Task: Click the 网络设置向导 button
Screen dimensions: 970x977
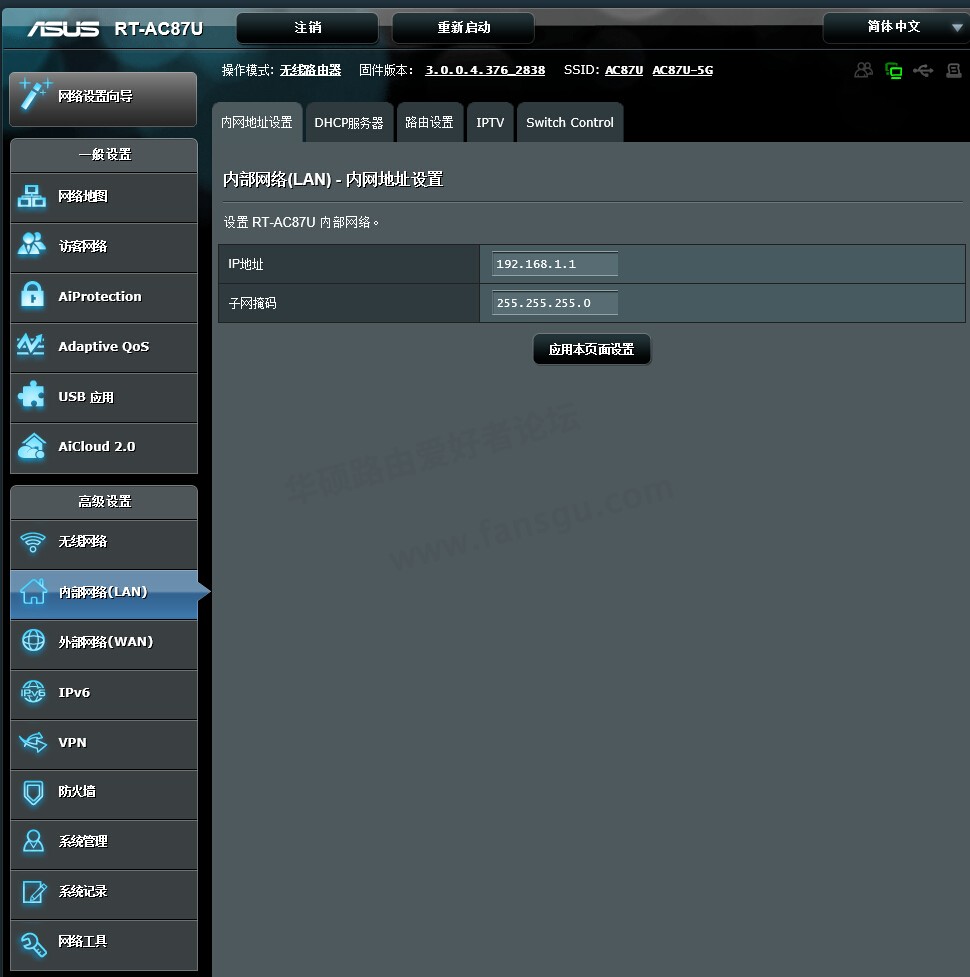Action: (103, 98)
